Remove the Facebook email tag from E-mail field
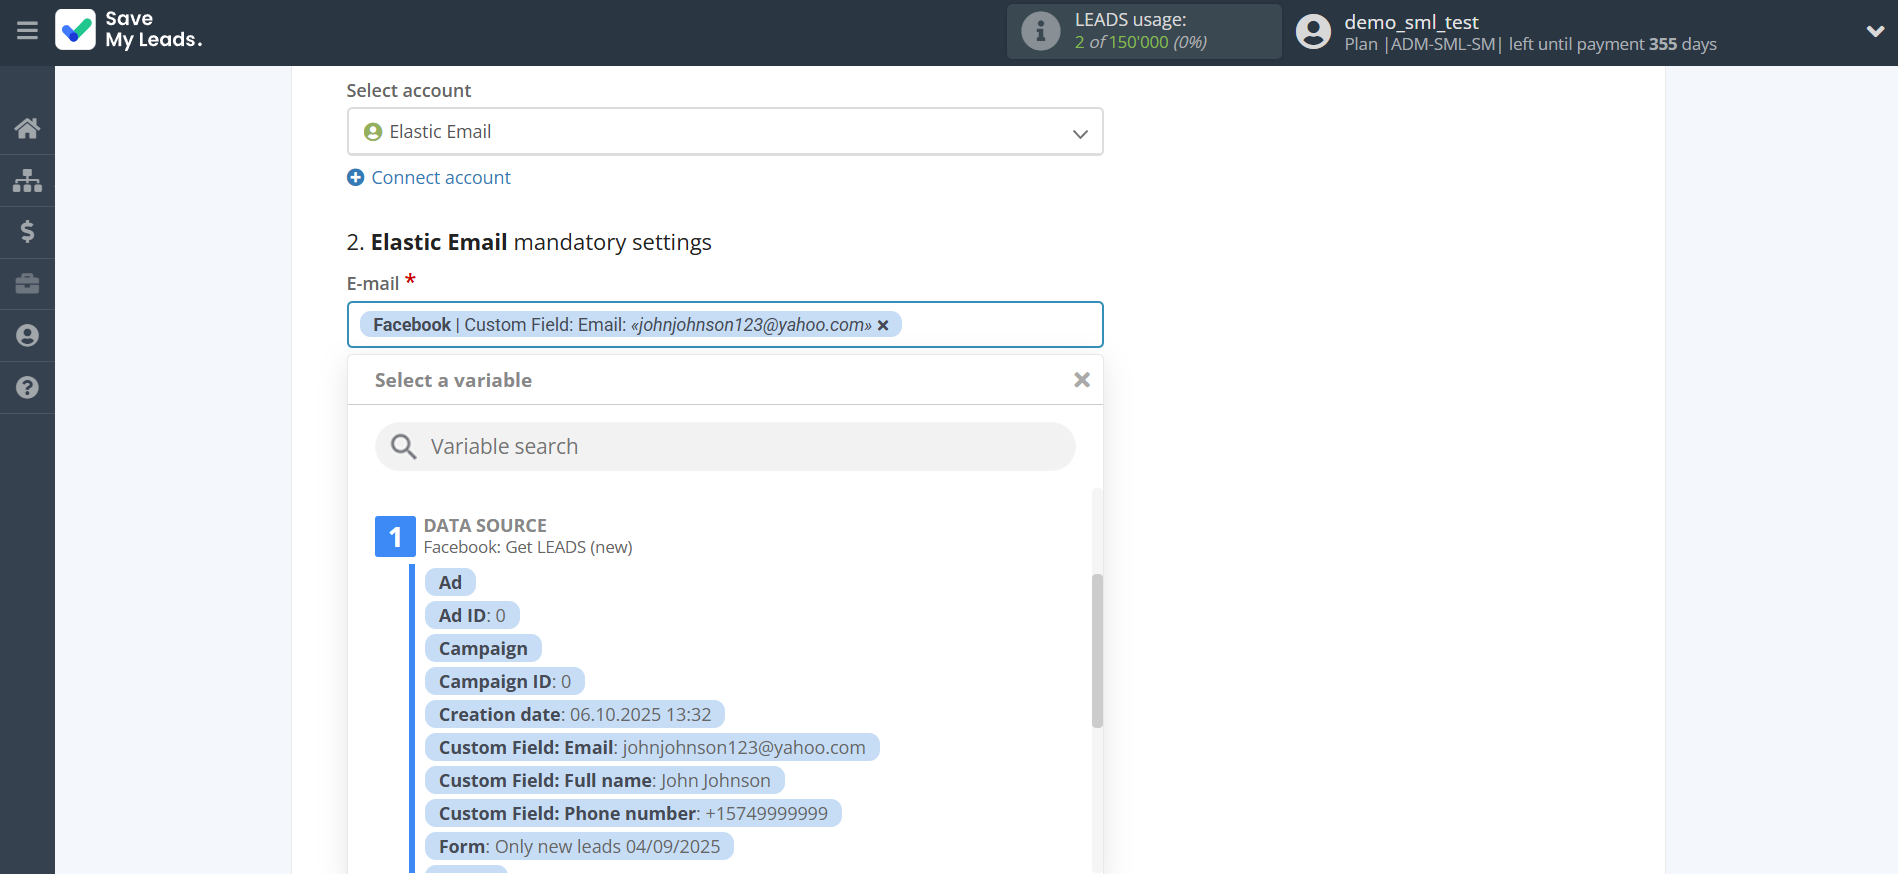Viewport: 1898px width, 874px height. [x=883, y=326]
